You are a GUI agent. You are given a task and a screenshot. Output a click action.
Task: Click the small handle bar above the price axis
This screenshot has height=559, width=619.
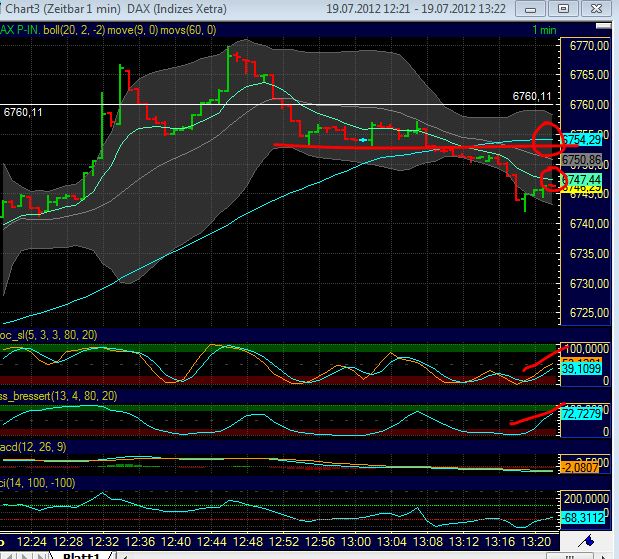(x=603, y=26)
